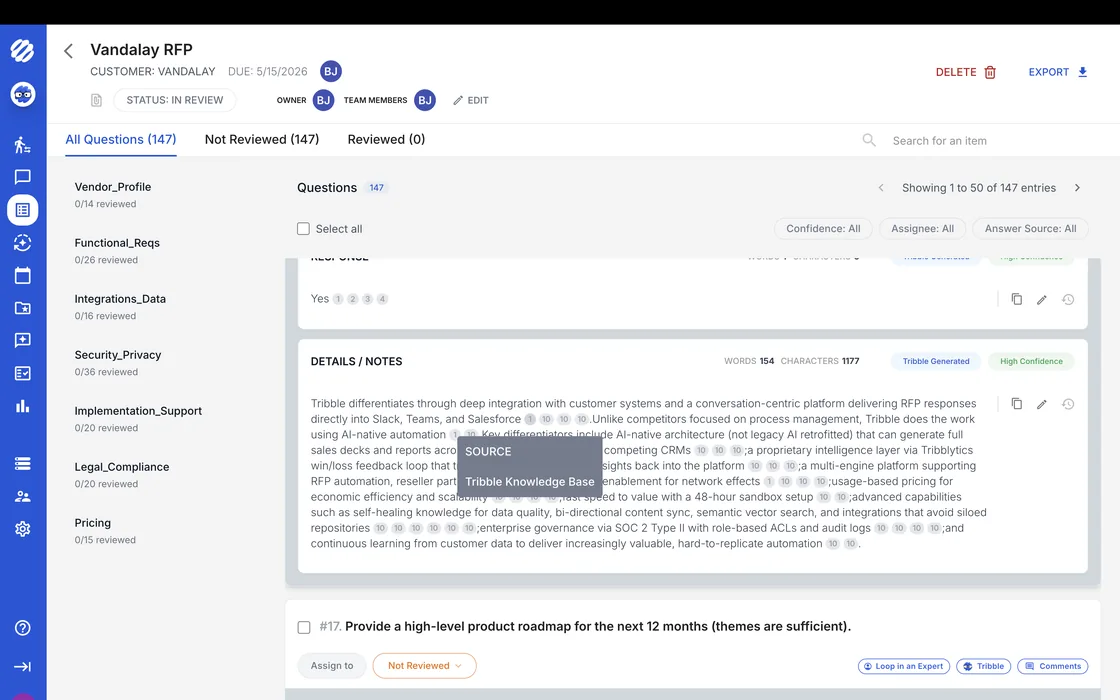The width and height of the screenshot is (1120, 700).
Task: Click the DELETE button
Action: coord(966,72)
